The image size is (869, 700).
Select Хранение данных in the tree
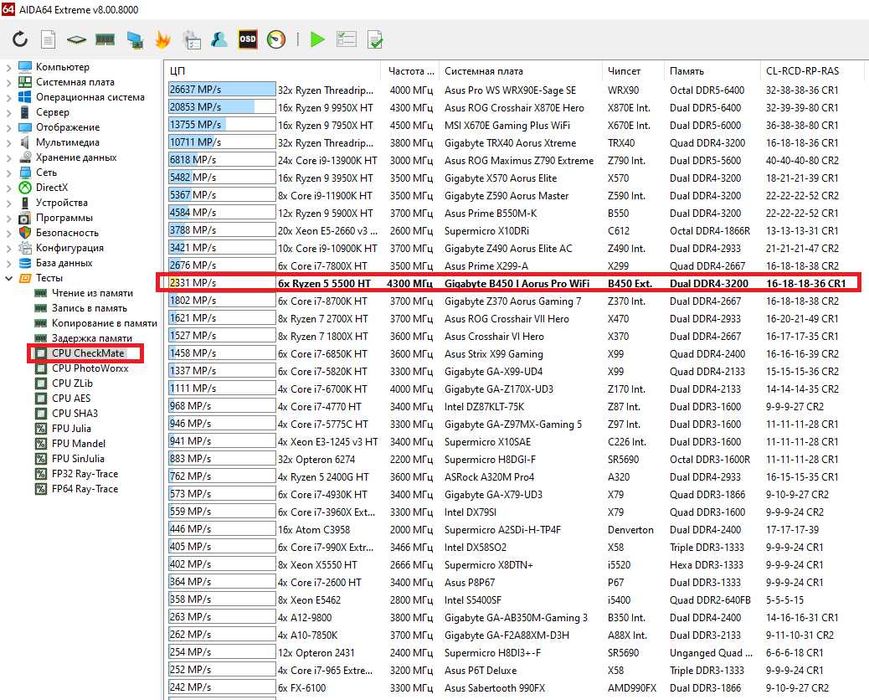[76, 157]
